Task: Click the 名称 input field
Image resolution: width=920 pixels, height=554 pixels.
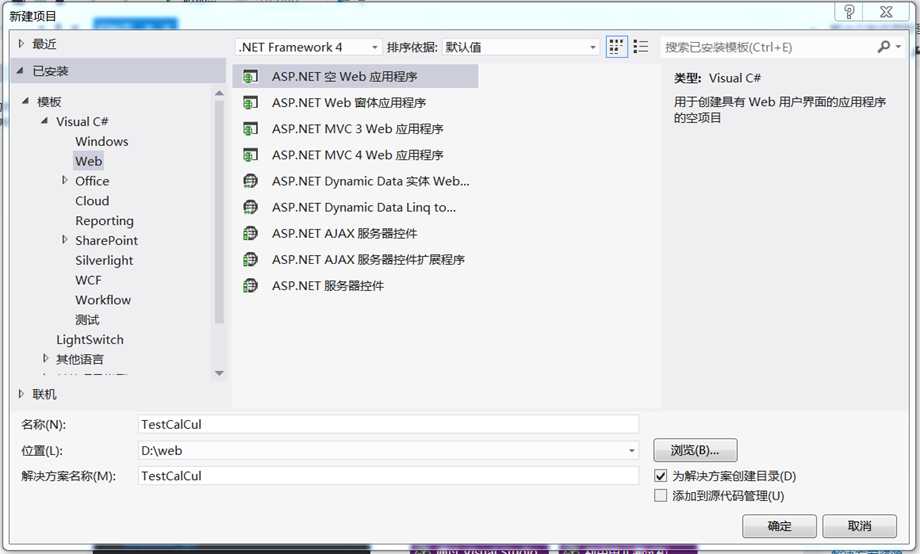Action: [388, 424]
